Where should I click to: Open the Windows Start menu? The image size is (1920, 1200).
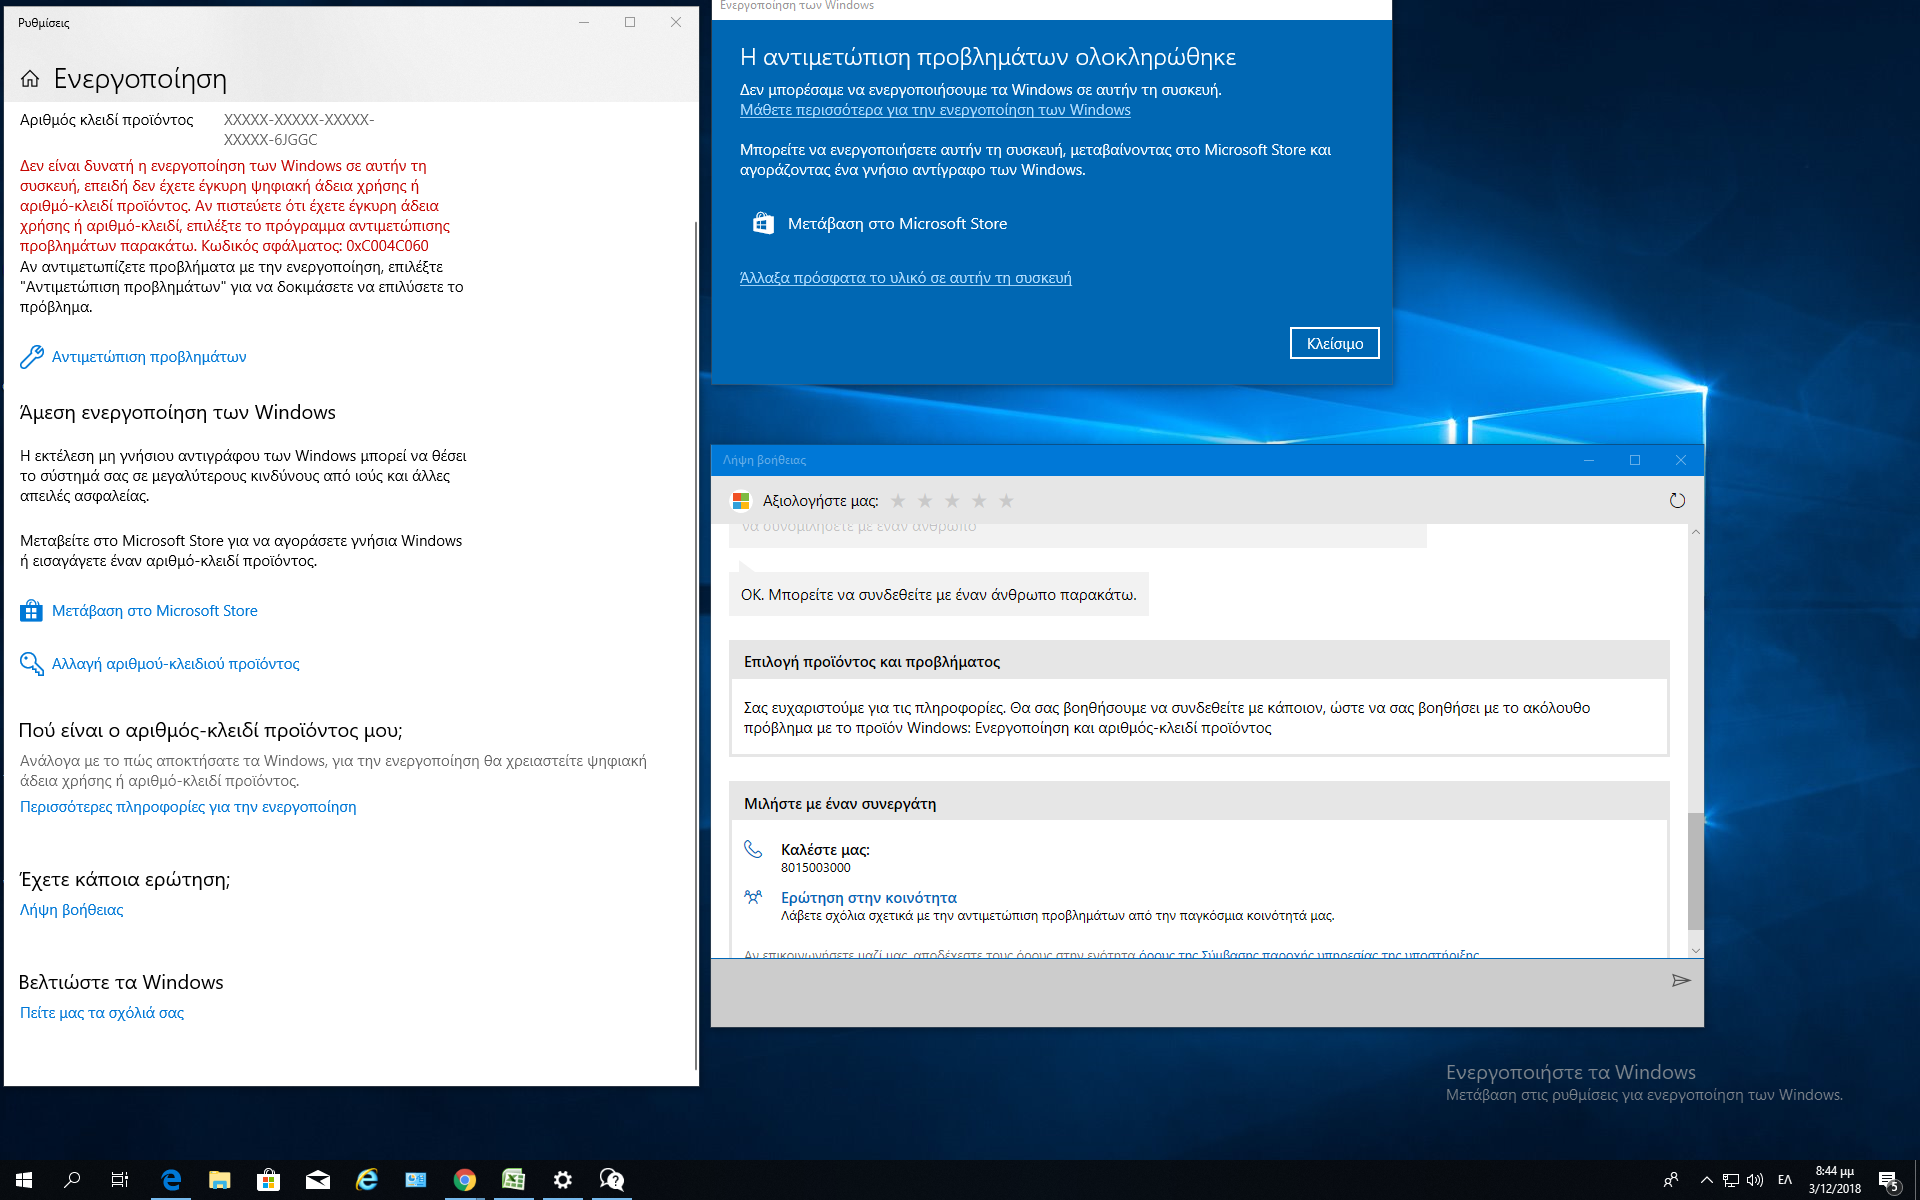(x=24, y=1180)
